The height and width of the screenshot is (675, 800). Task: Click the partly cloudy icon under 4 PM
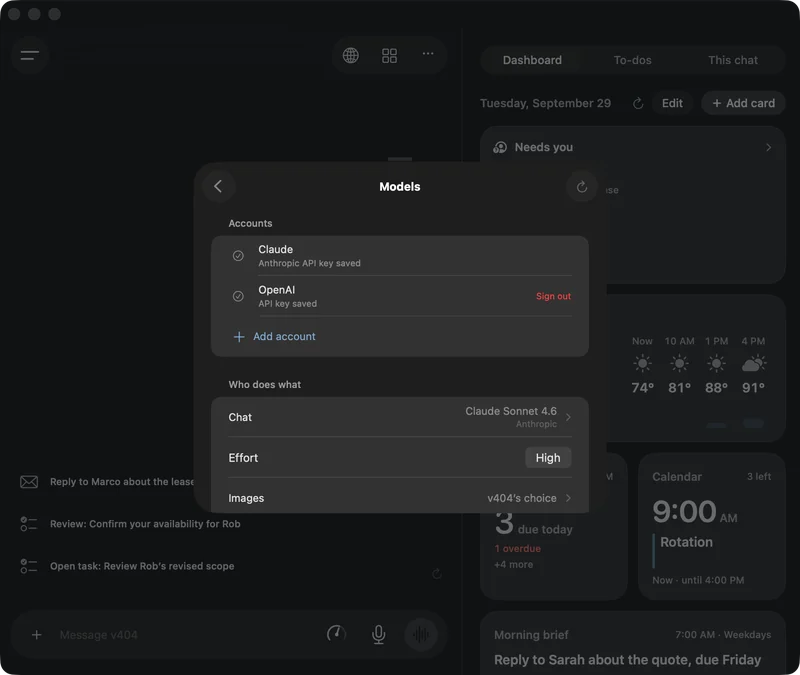coord(754,363)
